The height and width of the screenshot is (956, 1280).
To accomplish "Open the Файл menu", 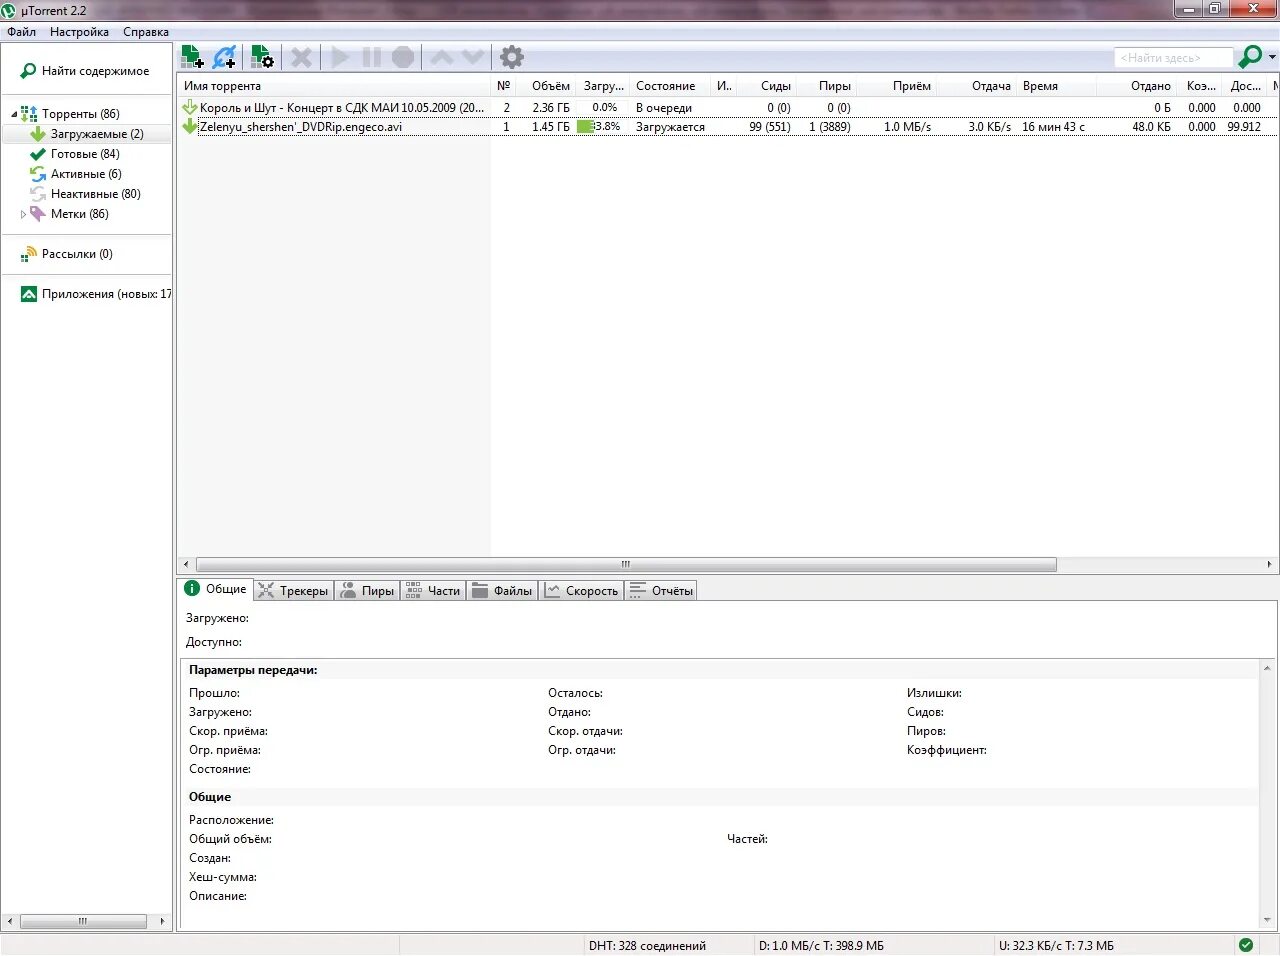I will click(22, 32).
